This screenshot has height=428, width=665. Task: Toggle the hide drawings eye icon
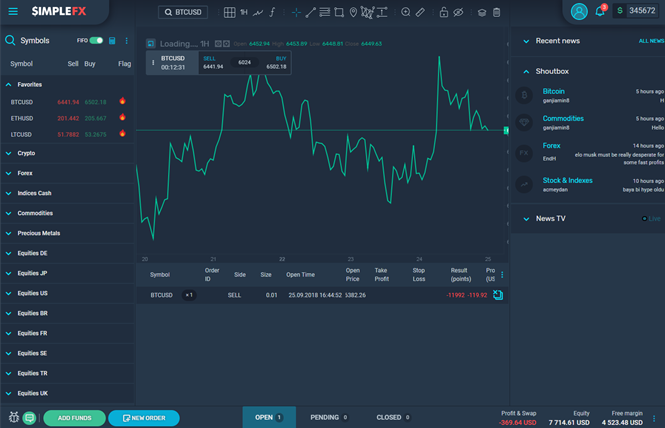[457, 12]
